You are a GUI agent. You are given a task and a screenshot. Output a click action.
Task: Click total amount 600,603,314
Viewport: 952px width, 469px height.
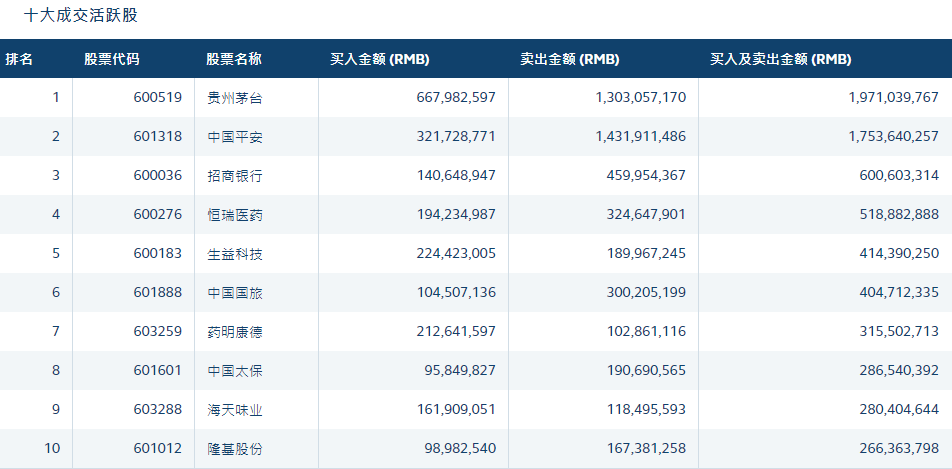(x=899, y=175)
